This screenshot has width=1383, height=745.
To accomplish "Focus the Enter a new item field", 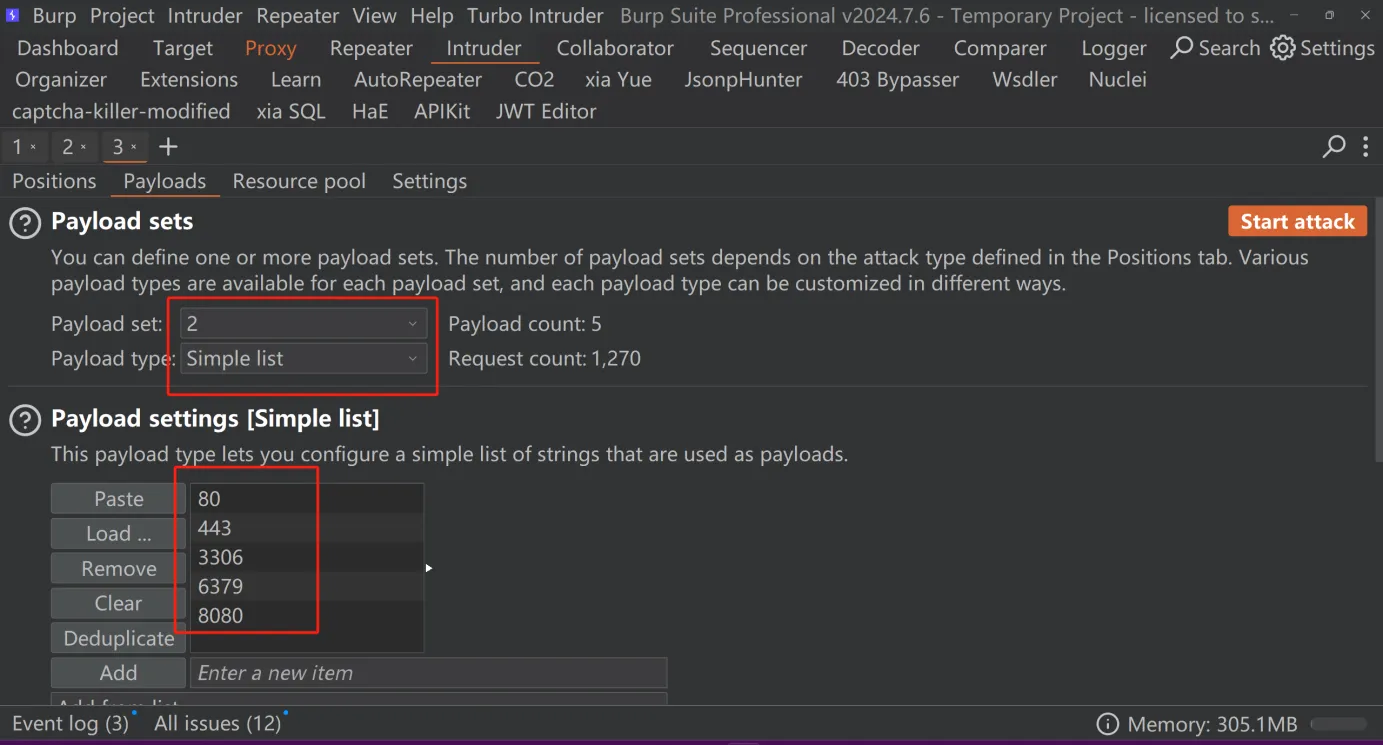I will click(428, 673).
